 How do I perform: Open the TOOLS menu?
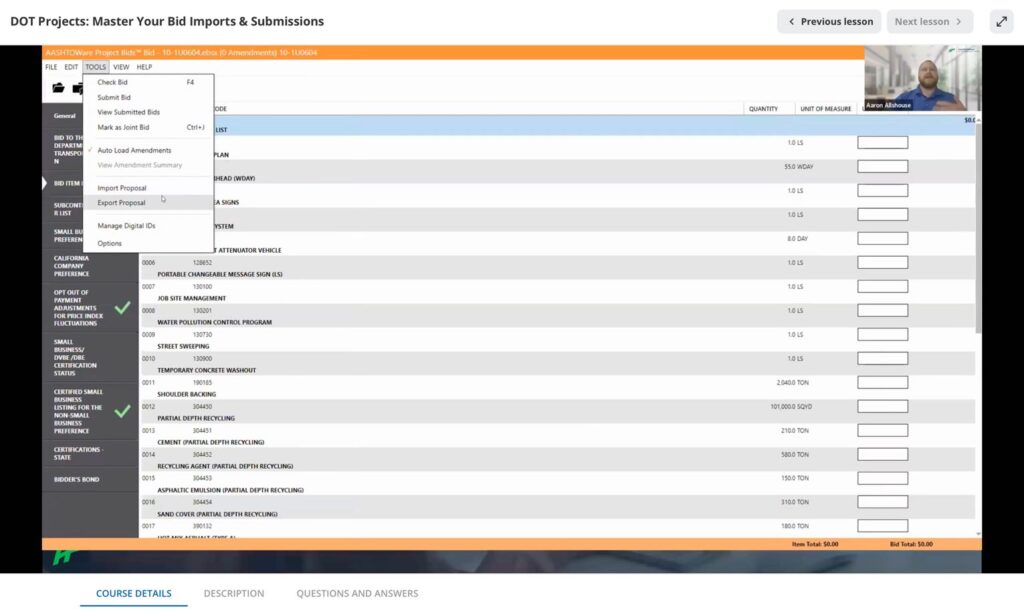tap(95, 67)
